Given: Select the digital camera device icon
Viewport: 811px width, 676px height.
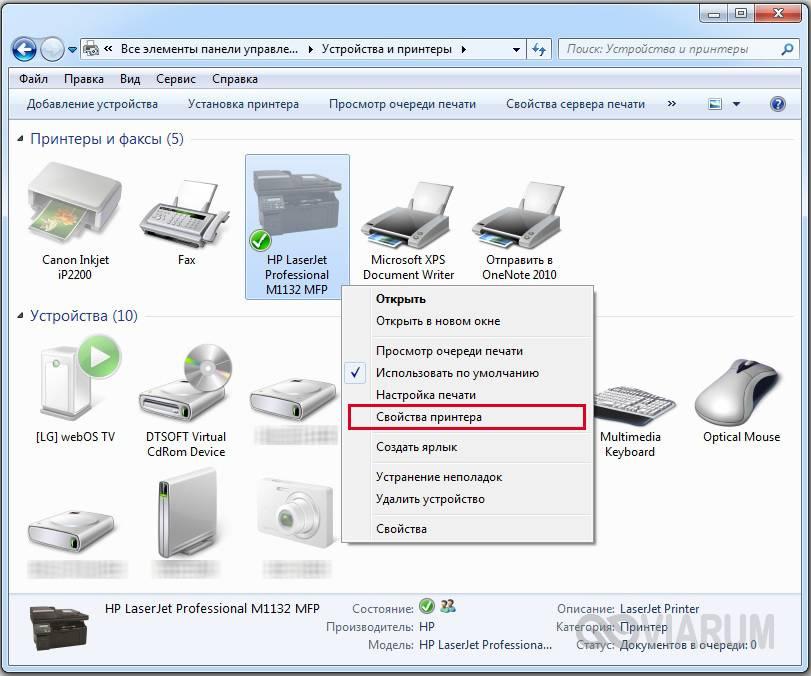Looking at the screenshot, I should pos(297,514).
